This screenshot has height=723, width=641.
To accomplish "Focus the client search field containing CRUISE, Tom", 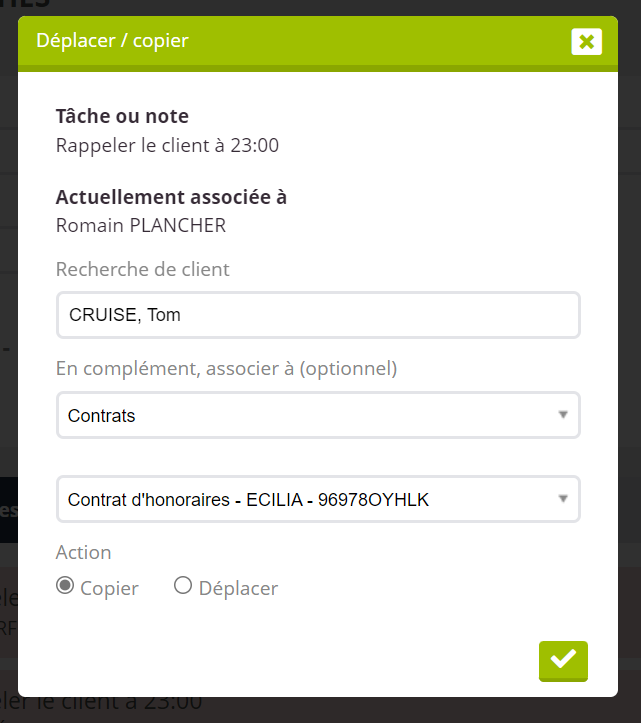I will tap(318, 315).
